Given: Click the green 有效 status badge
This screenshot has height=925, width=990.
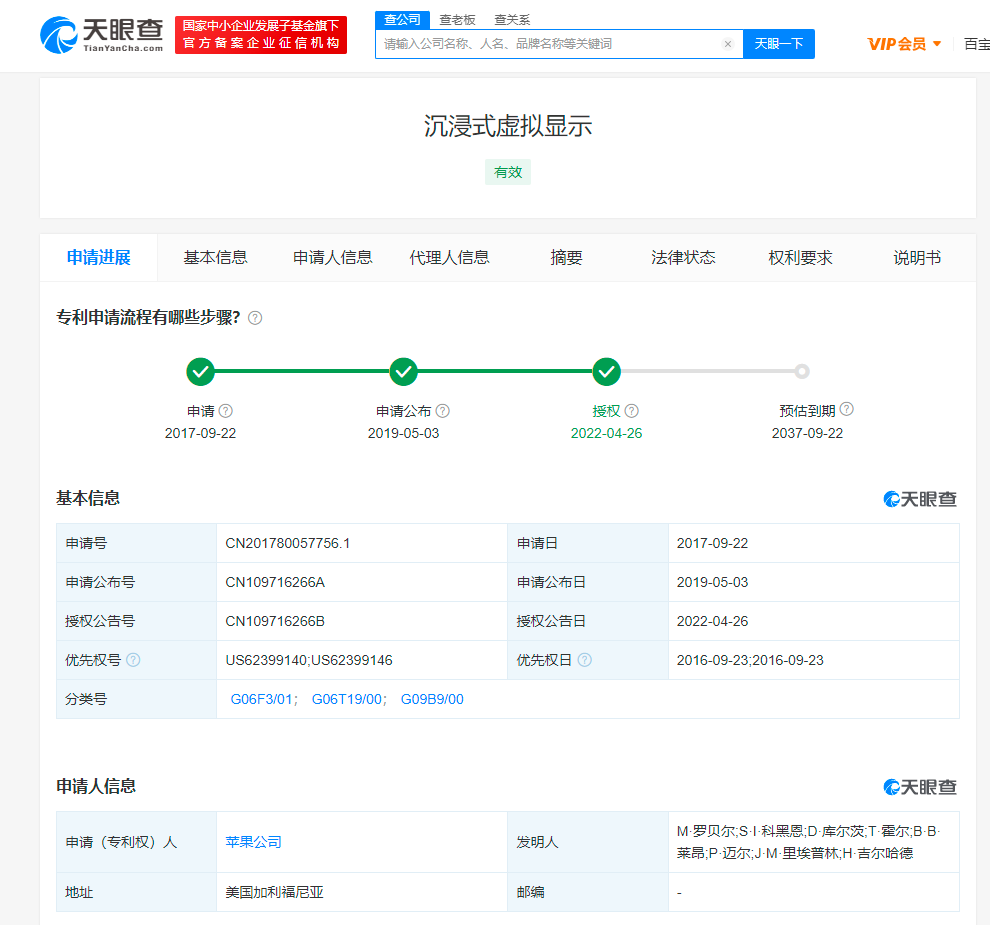Looking at the screenshot, I should point(508,172).
